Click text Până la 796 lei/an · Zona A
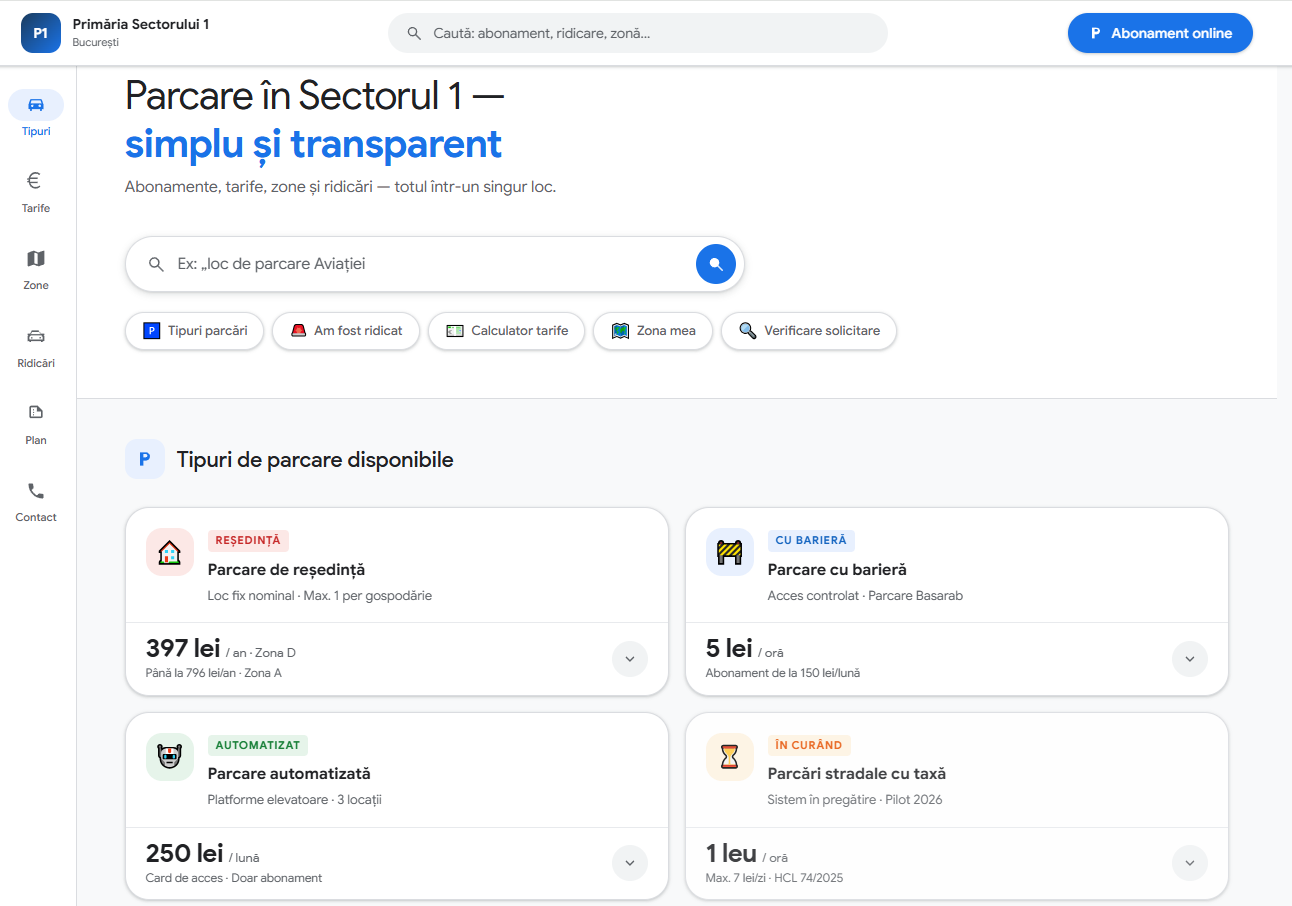This screenshot has height=906, width=1292. tap(214, 673)
